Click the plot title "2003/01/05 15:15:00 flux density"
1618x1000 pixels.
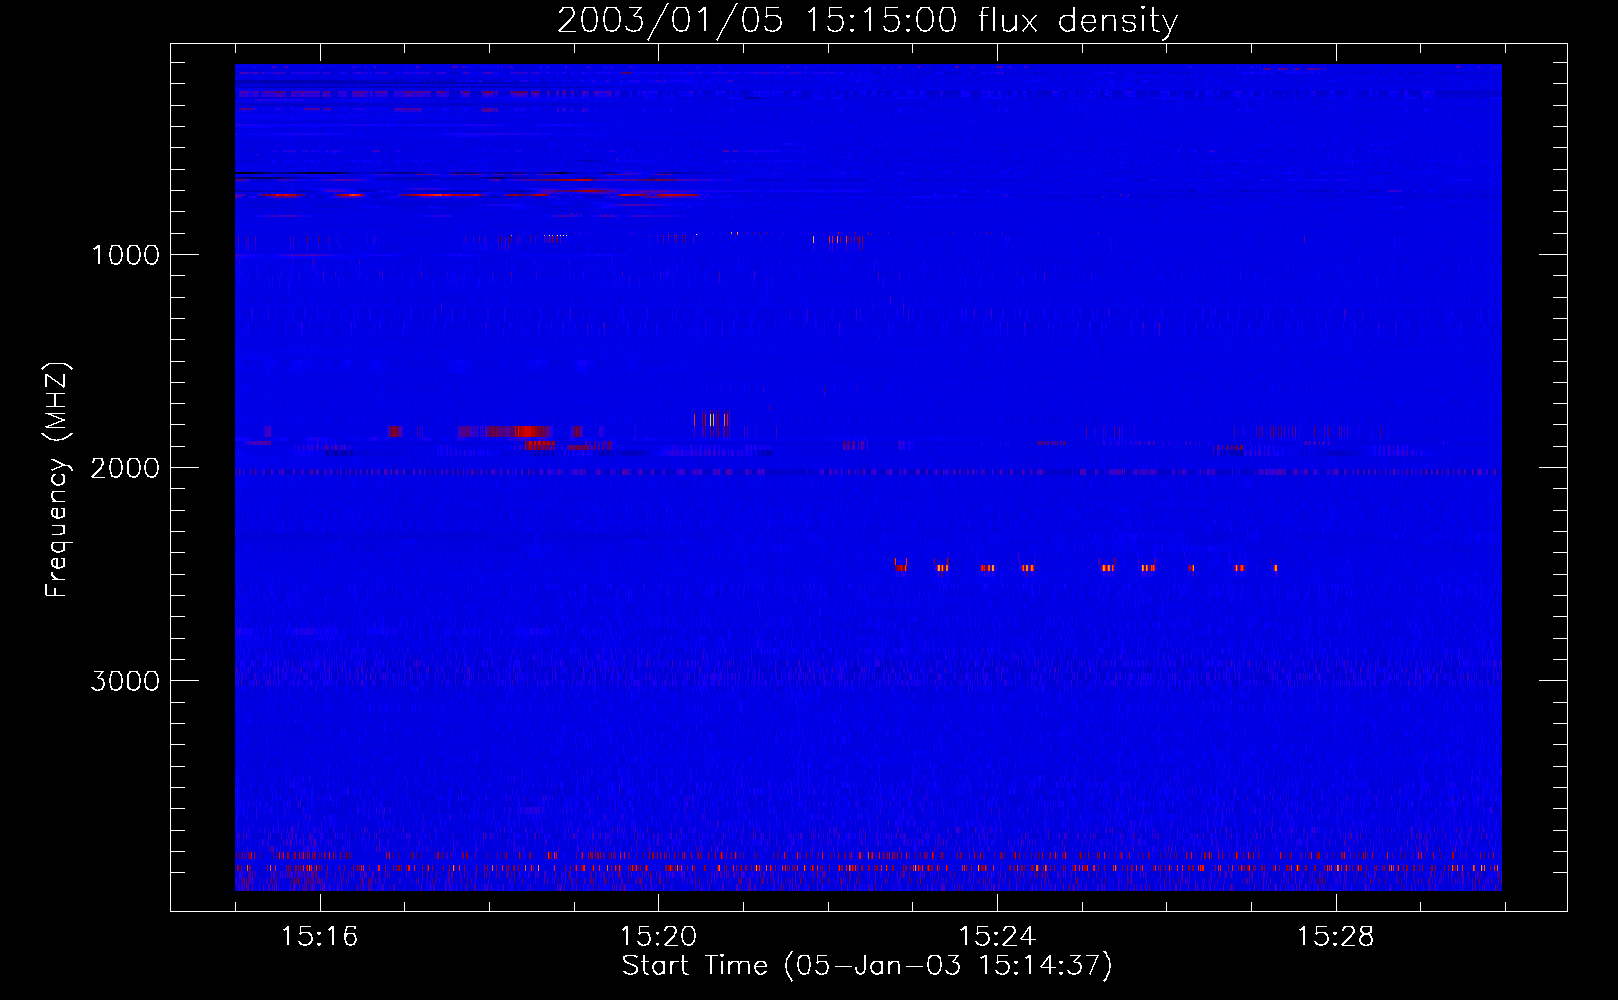(867, 21)
